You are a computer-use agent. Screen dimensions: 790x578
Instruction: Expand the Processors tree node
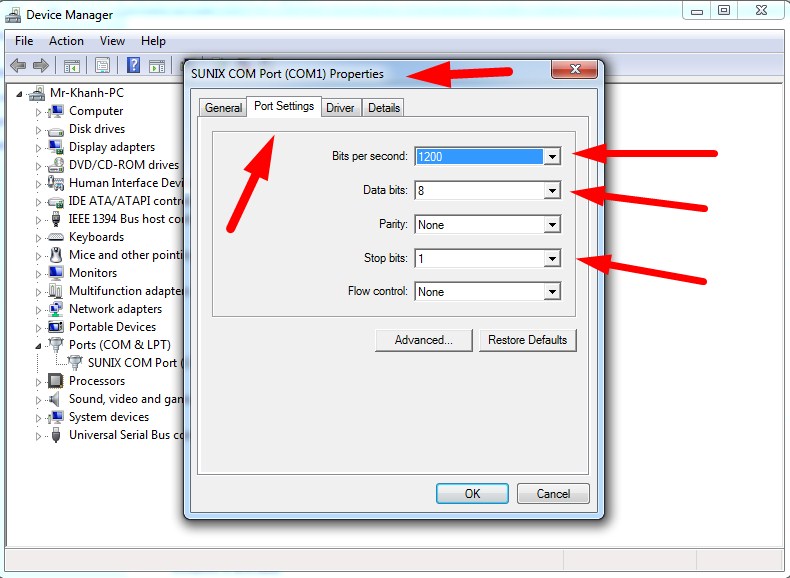pyautogui.click(x=38, y=382)
